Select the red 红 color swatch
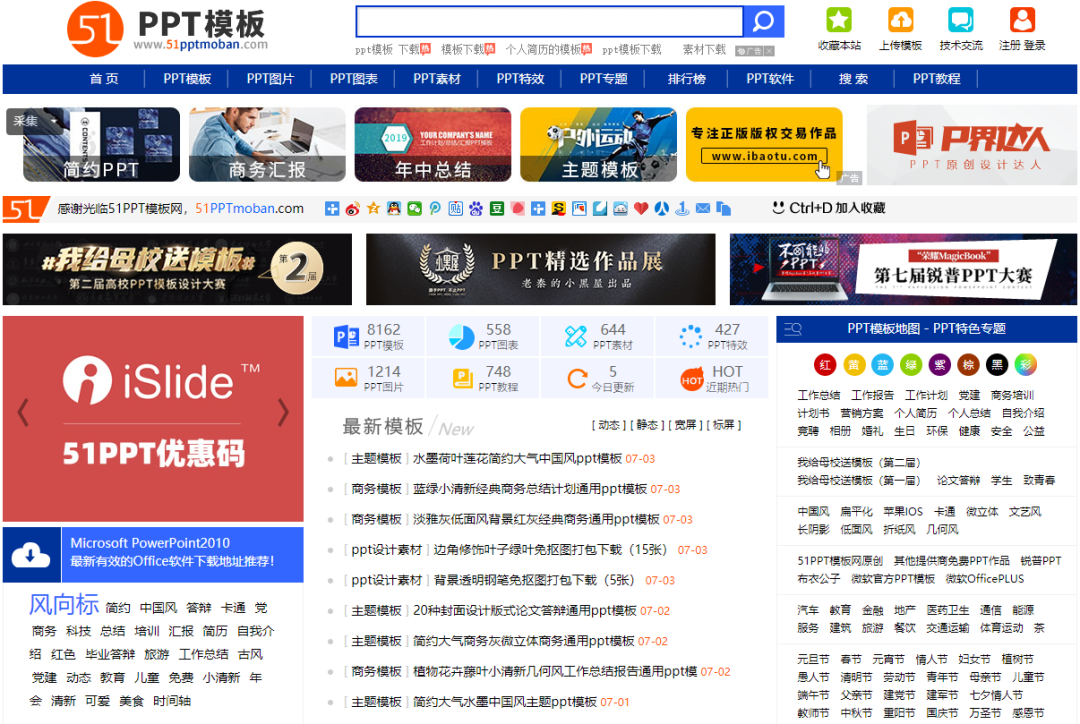This screenshot has height=724, width=1080. (824, 365)
